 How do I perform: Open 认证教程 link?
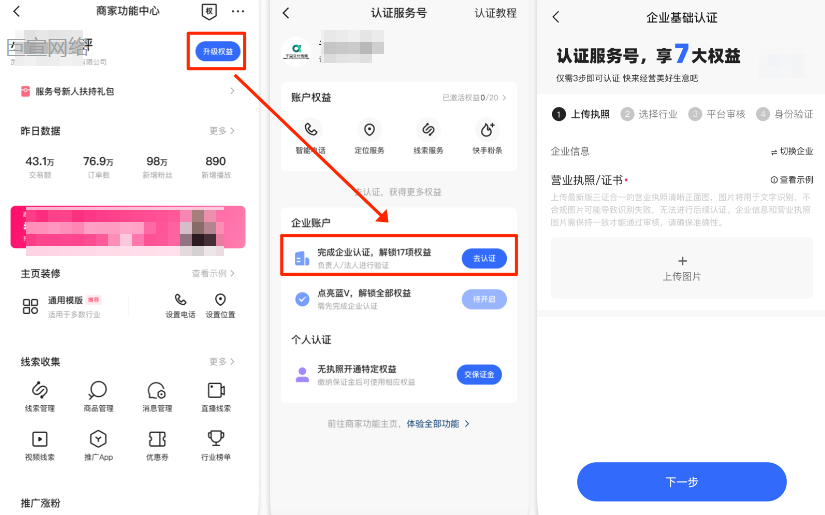click(495, 13)
